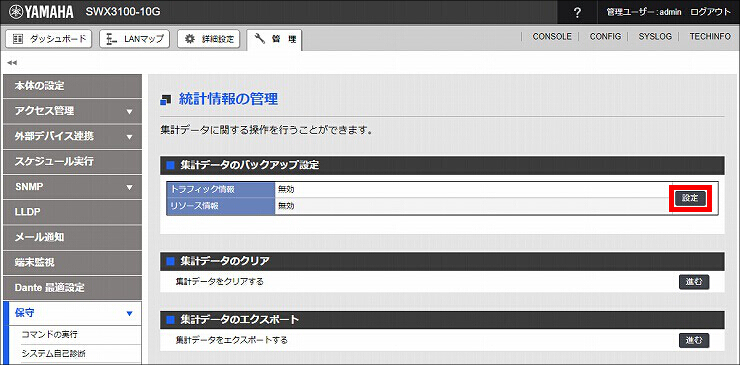Open スケジュール実行 in the sidebar
Image resolution: width=740 pixels, height=365 pixels.
pyautogui.click(x=72, y=162)
